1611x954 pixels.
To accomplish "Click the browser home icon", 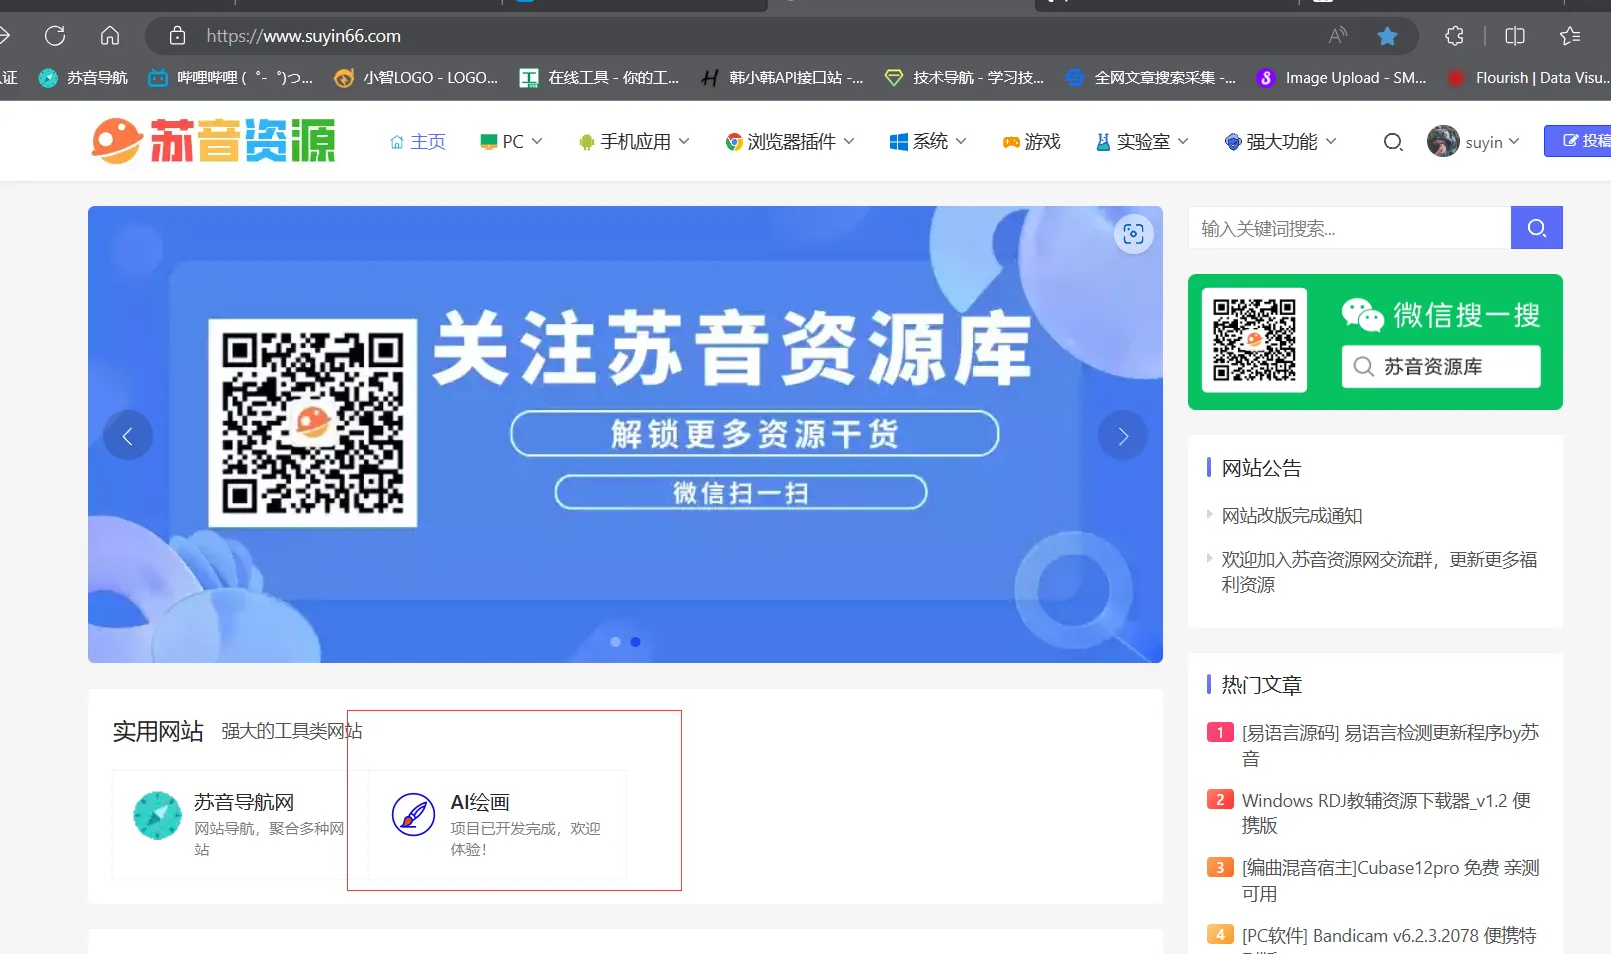I will [x=110, y=36].
